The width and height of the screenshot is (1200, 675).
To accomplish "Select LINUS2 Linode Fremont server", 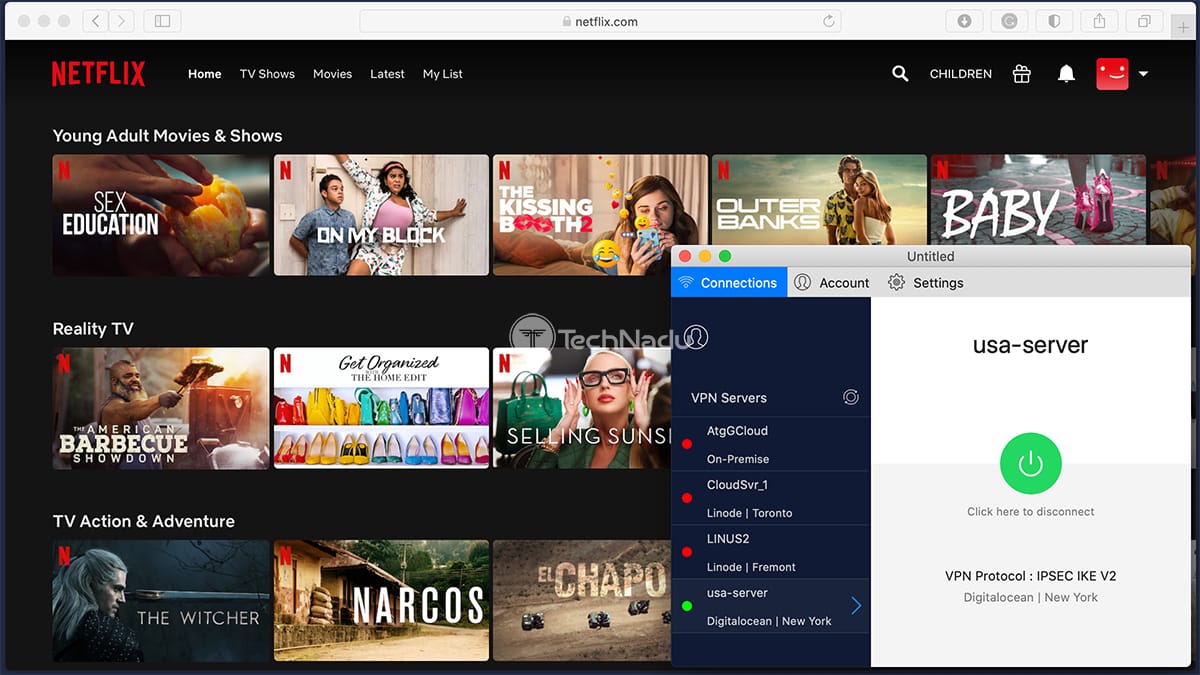I will pos(771,552).
